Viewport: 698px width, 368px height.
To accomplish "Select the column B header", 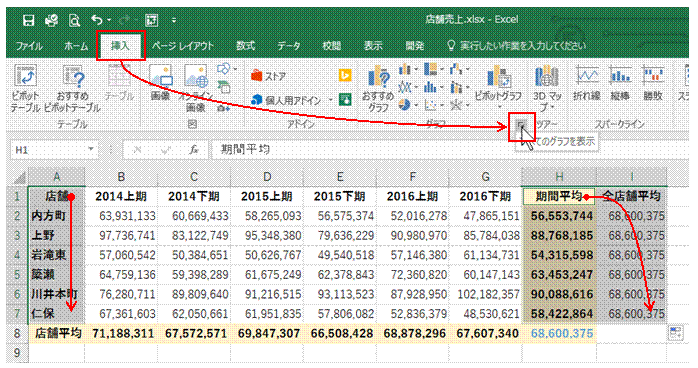I will point(121,177).
